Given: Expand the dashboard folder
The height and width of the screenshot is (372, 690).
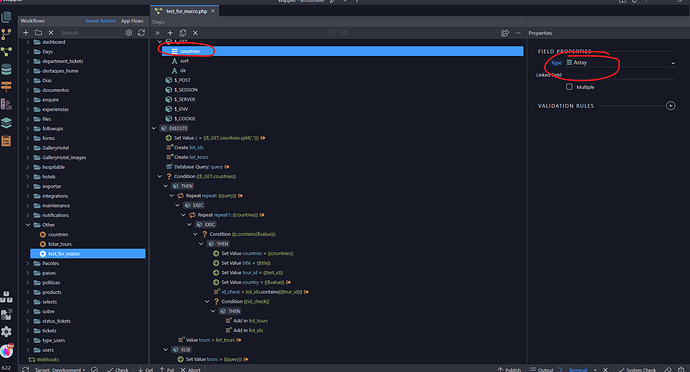Looking at the screenshot, I should [28, 42].
